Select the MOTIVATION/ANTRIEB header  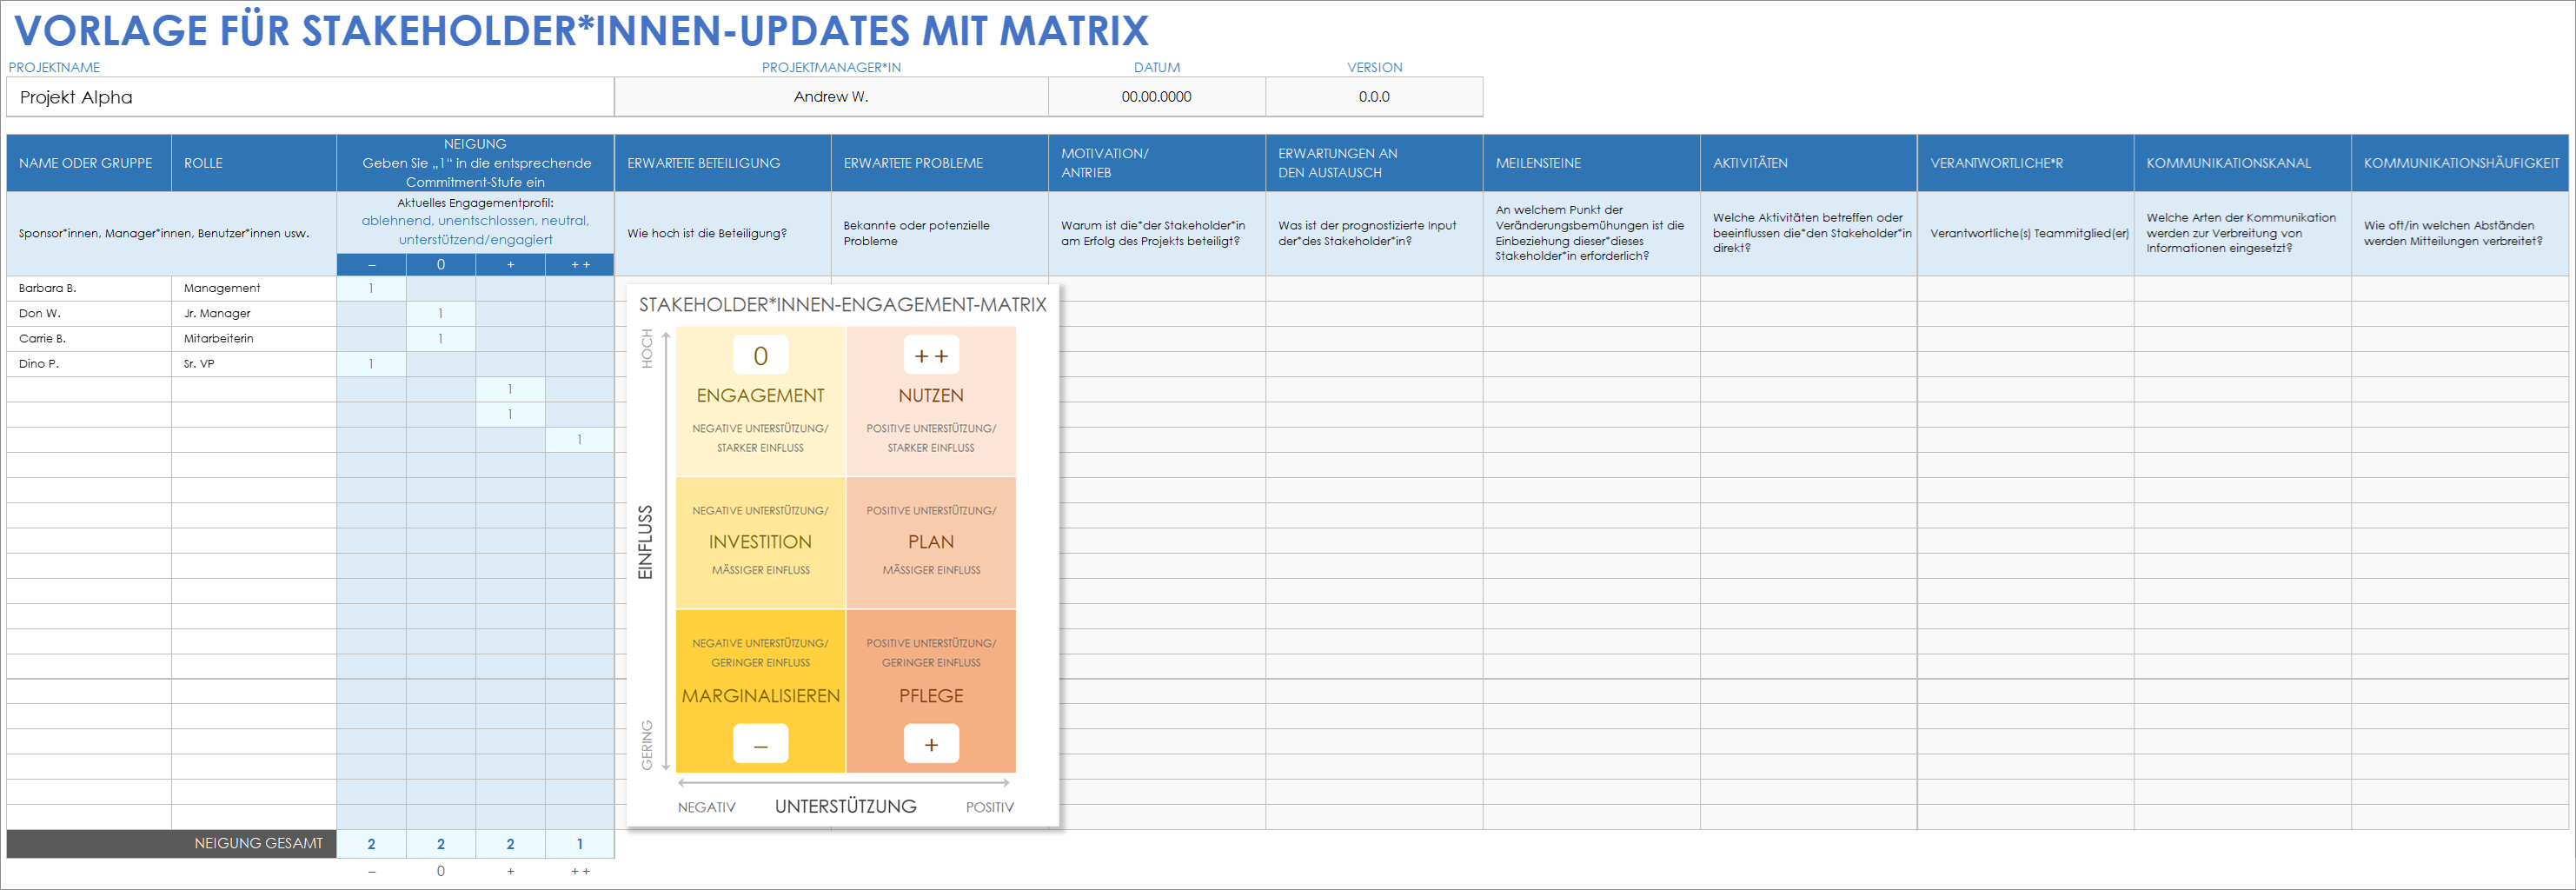click(x=1156, y=163)
